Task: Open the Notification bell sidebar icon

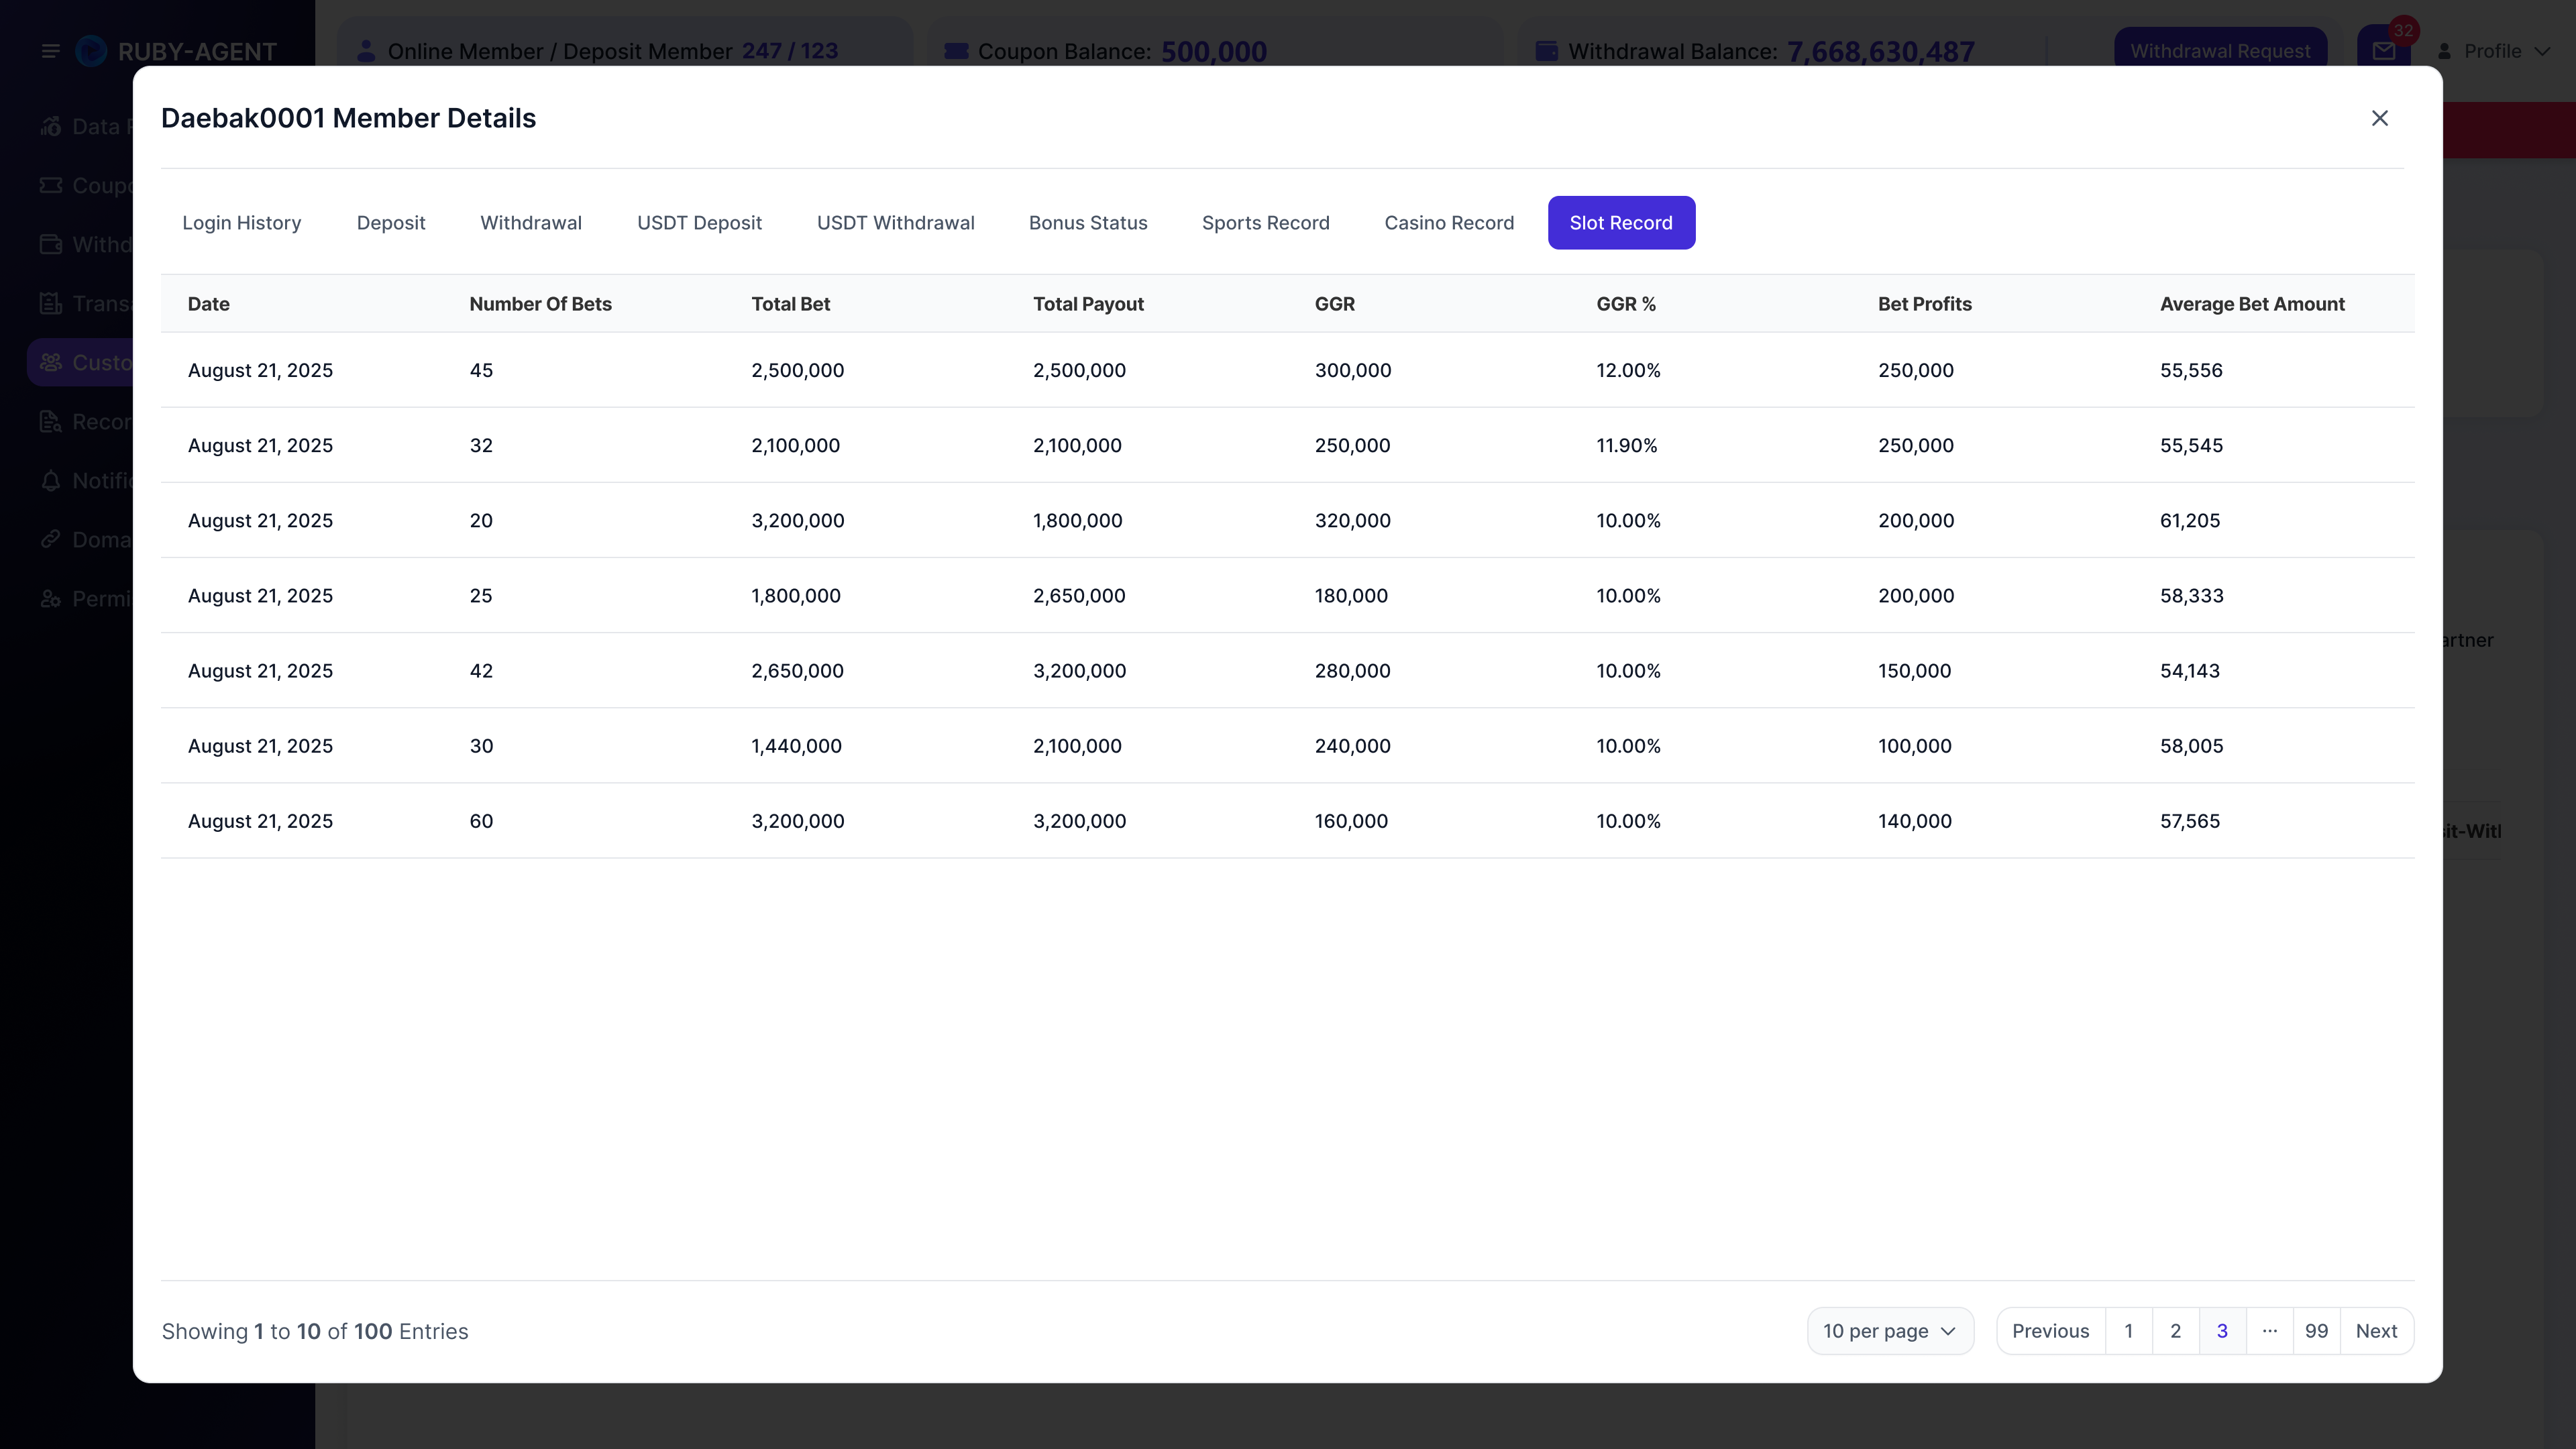Action: tap(51, 480)
